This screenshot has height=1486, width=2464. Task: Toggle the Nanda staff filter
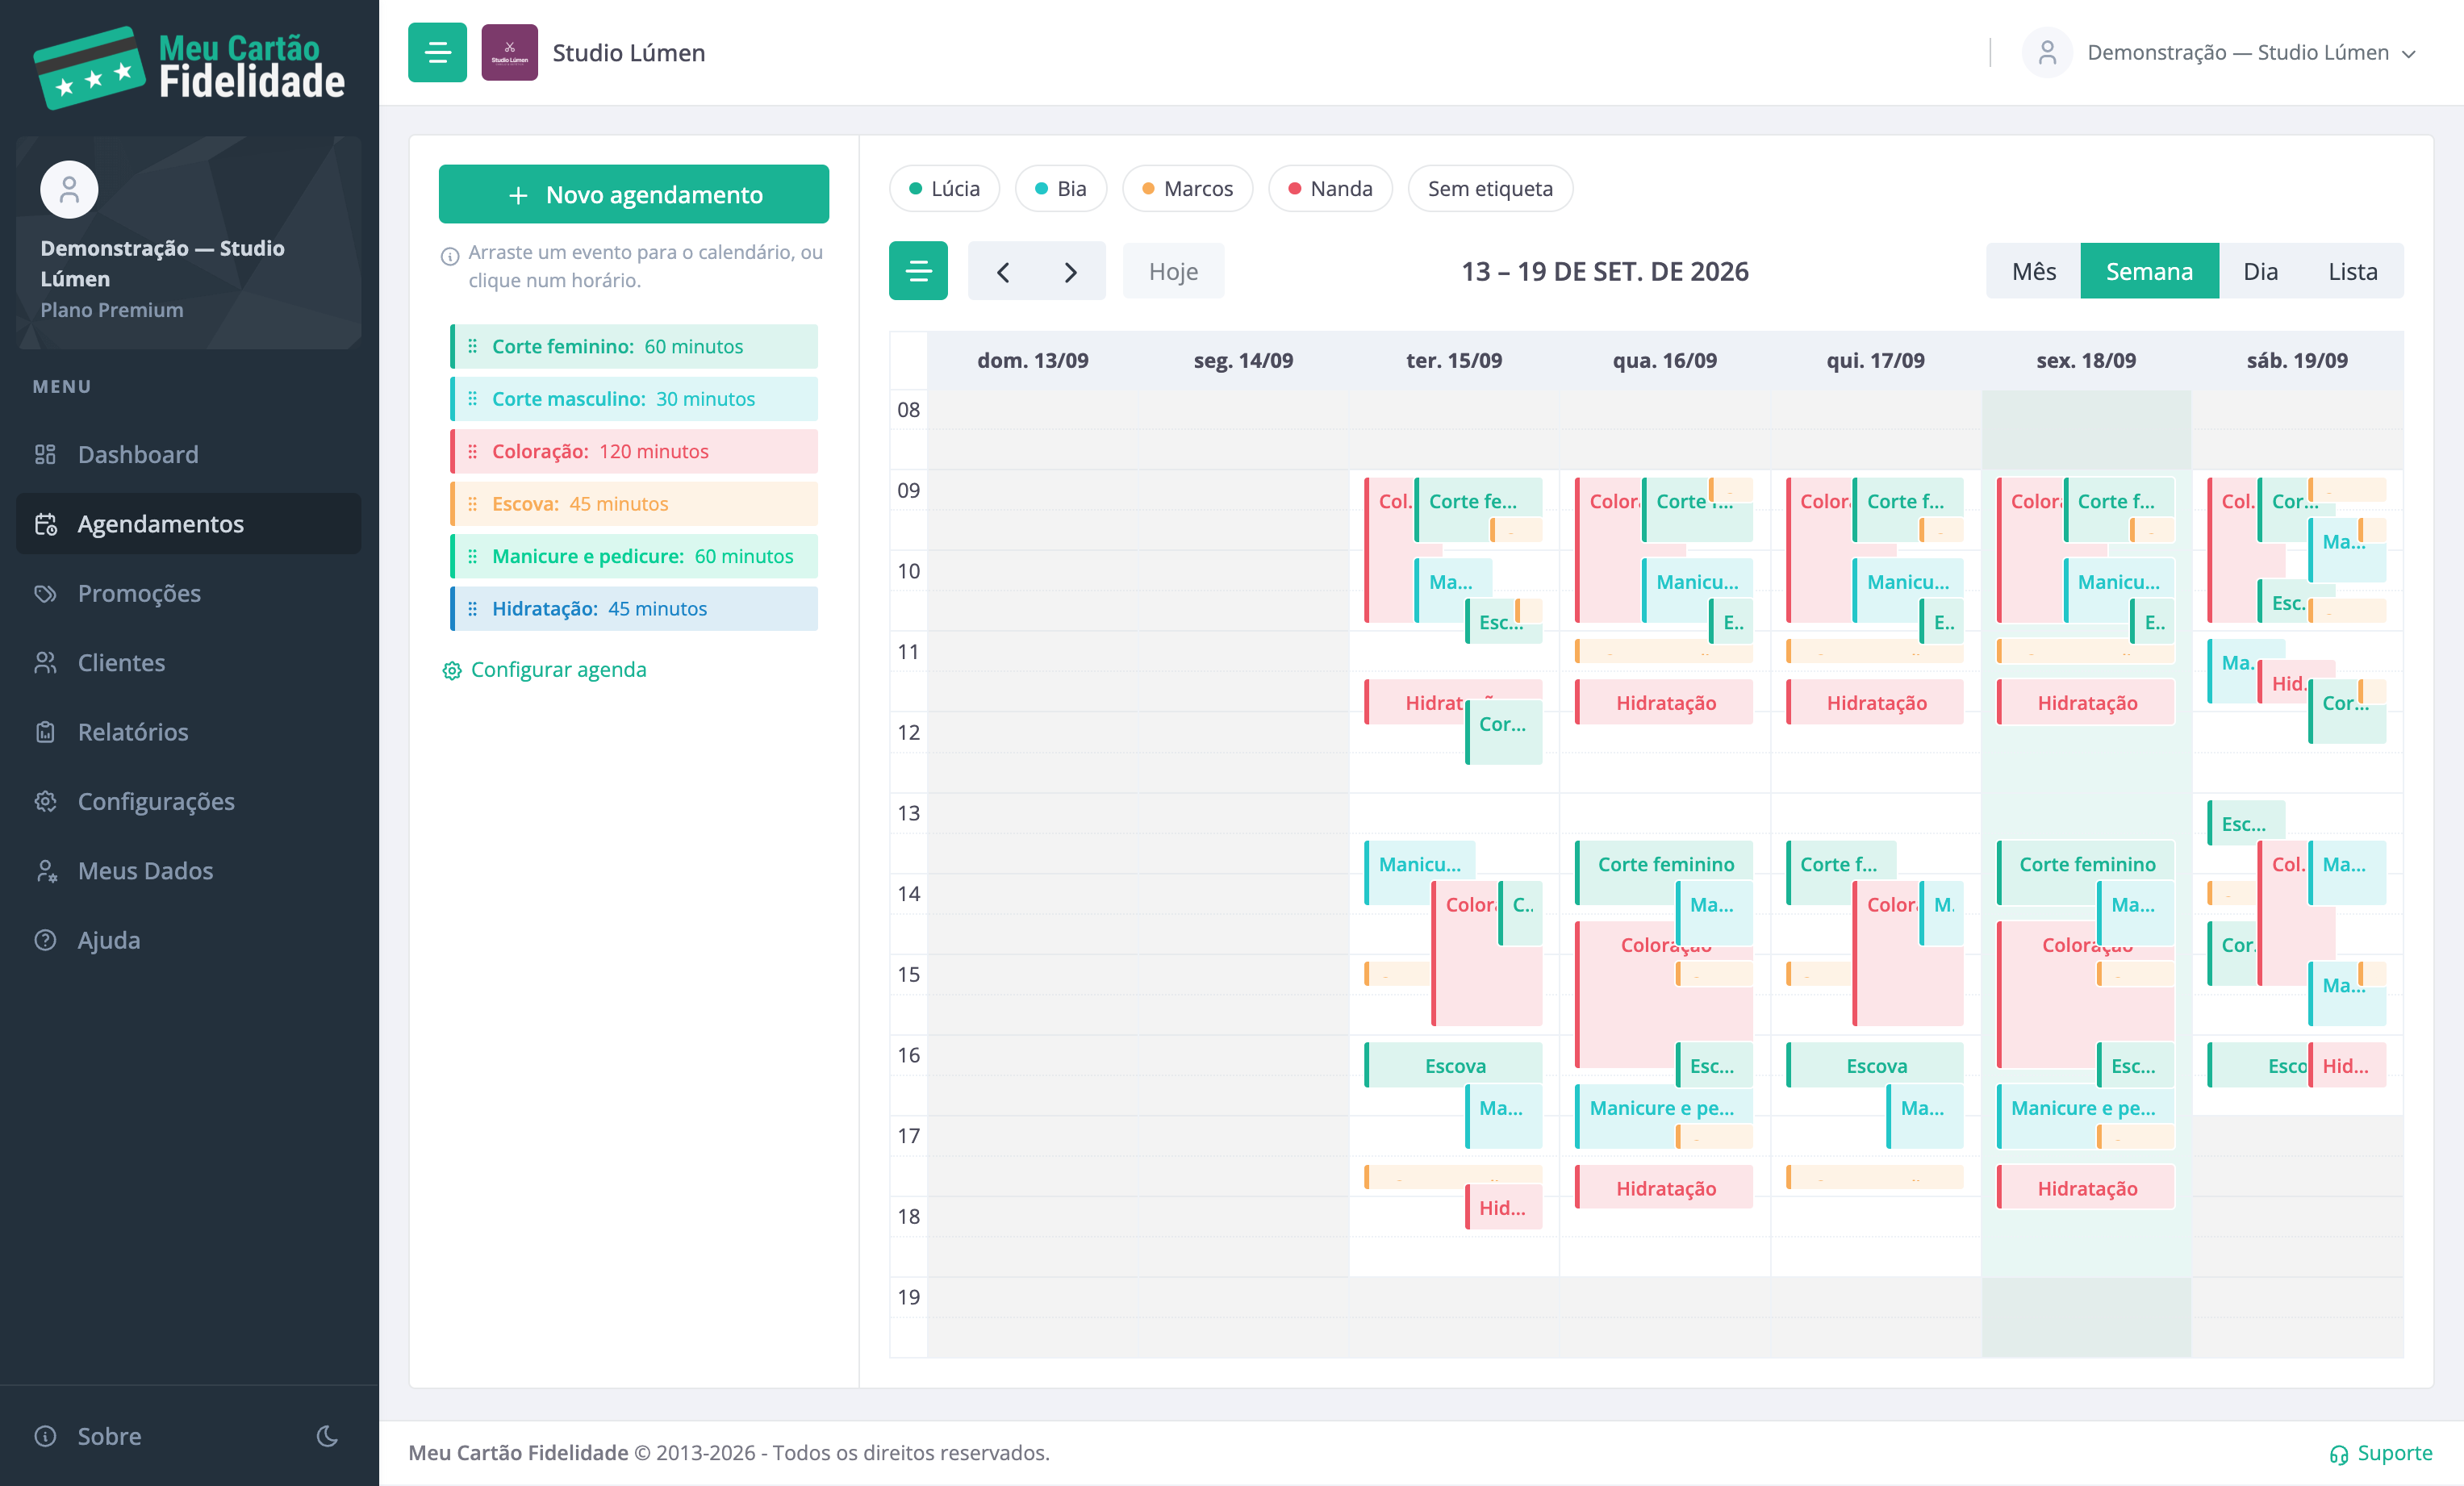[1330, 188]
